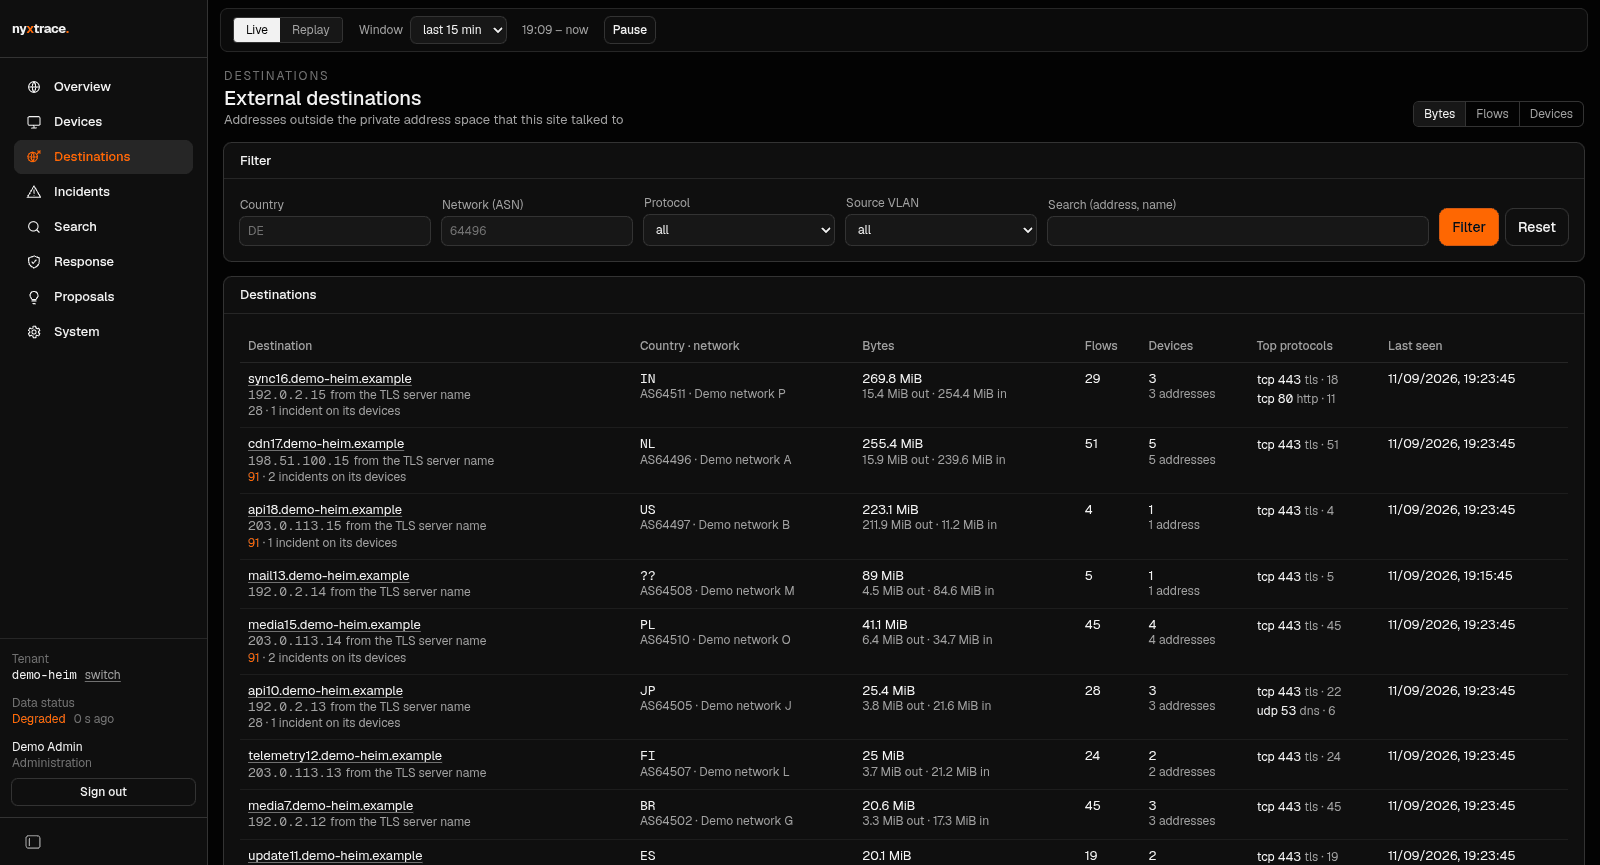The width and height of the screenshot is (1600, 865).
Task: Click the Country · network column header
Action: 690,346
